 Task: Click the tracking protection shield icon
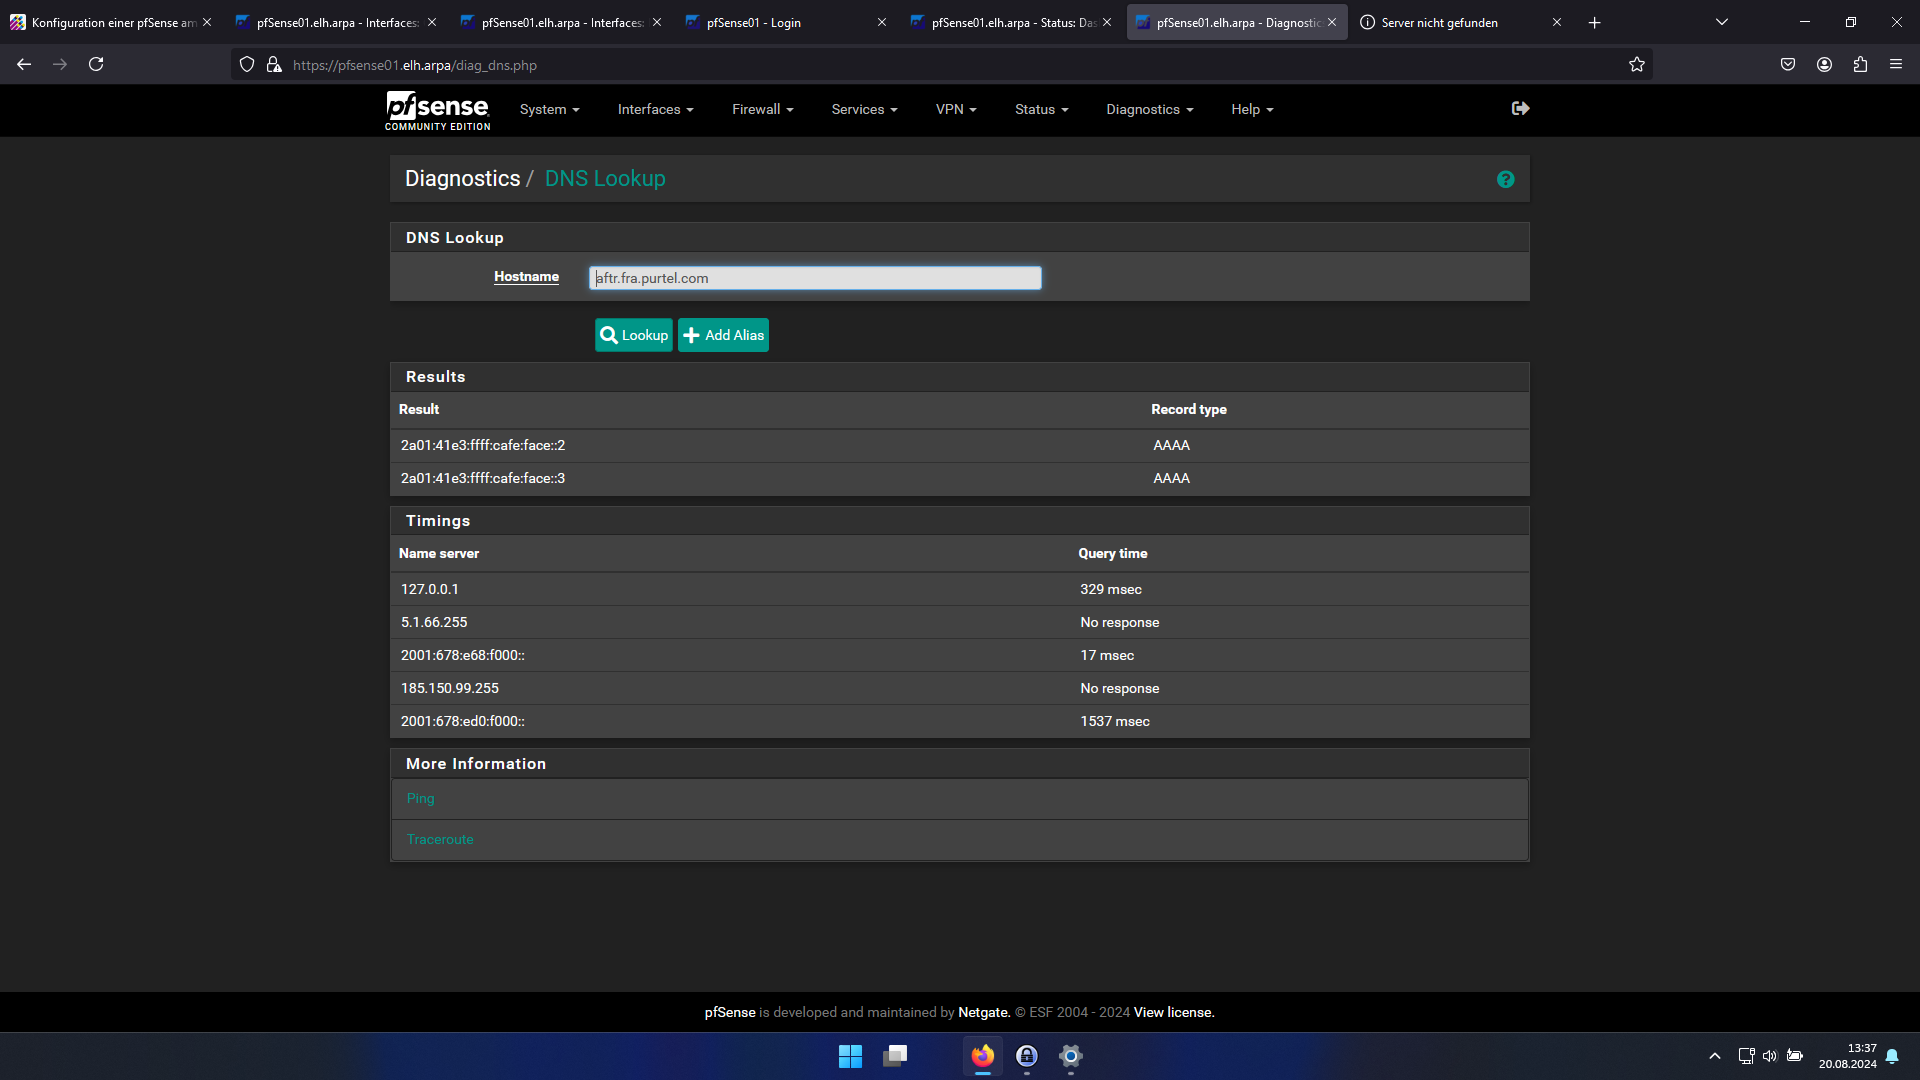tap(247, 64)
